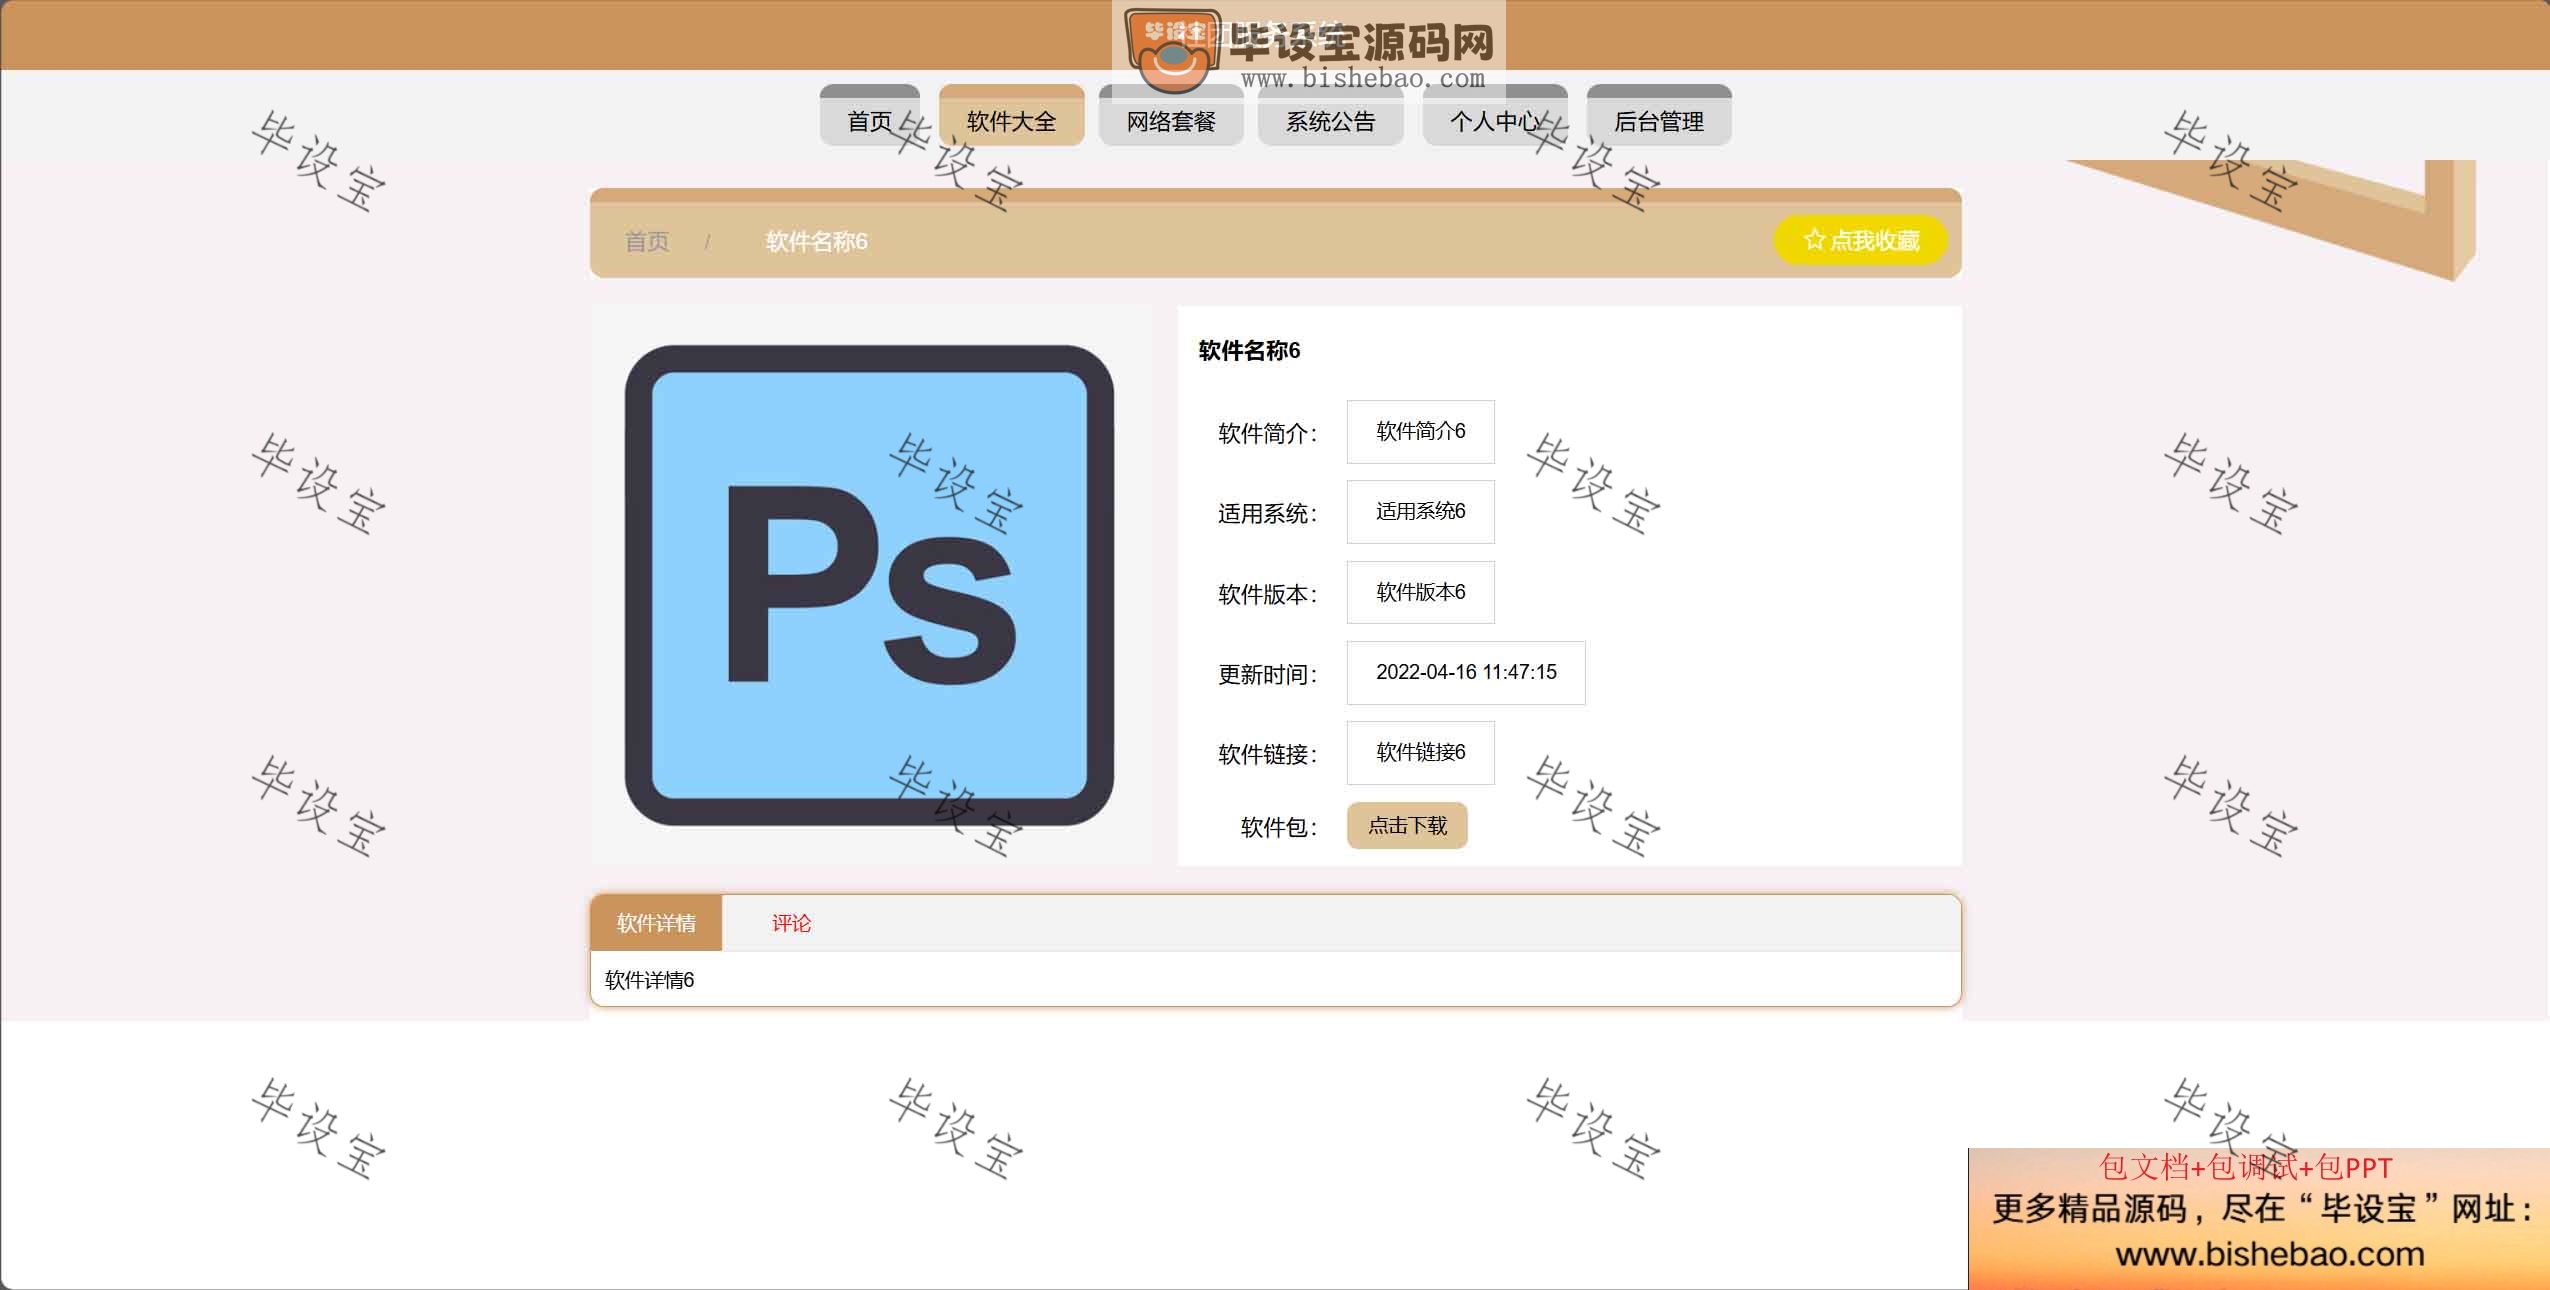The height and width of the screenshot is (1290, 2550).
Task: Click the 软件简介6 value box
Action: click(x=1420, y=432)
